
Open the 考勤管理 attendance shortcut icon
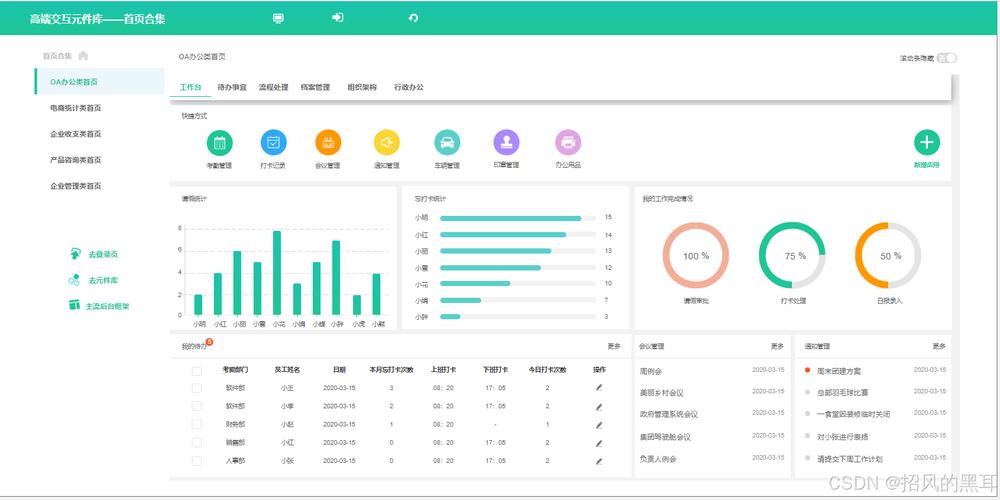pos(219,143)
